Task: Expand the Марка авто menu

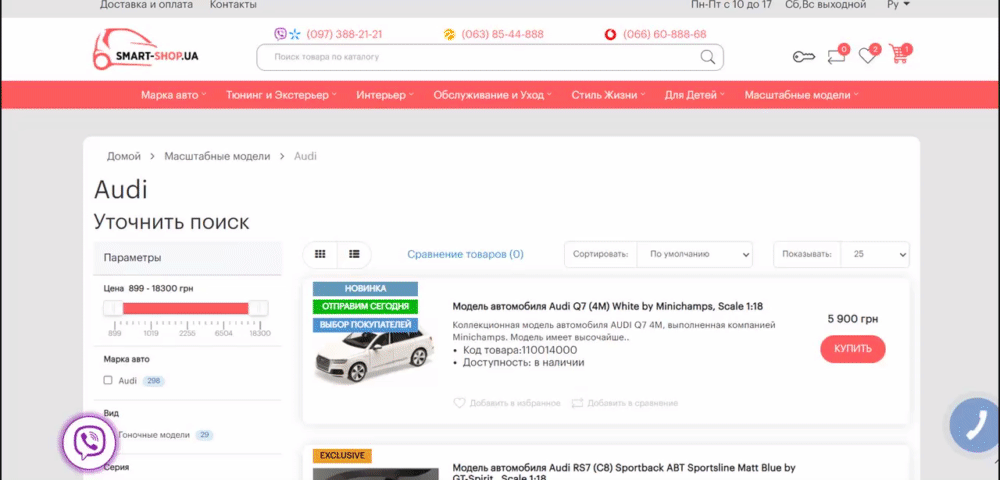Action: [x=173, y=95]
